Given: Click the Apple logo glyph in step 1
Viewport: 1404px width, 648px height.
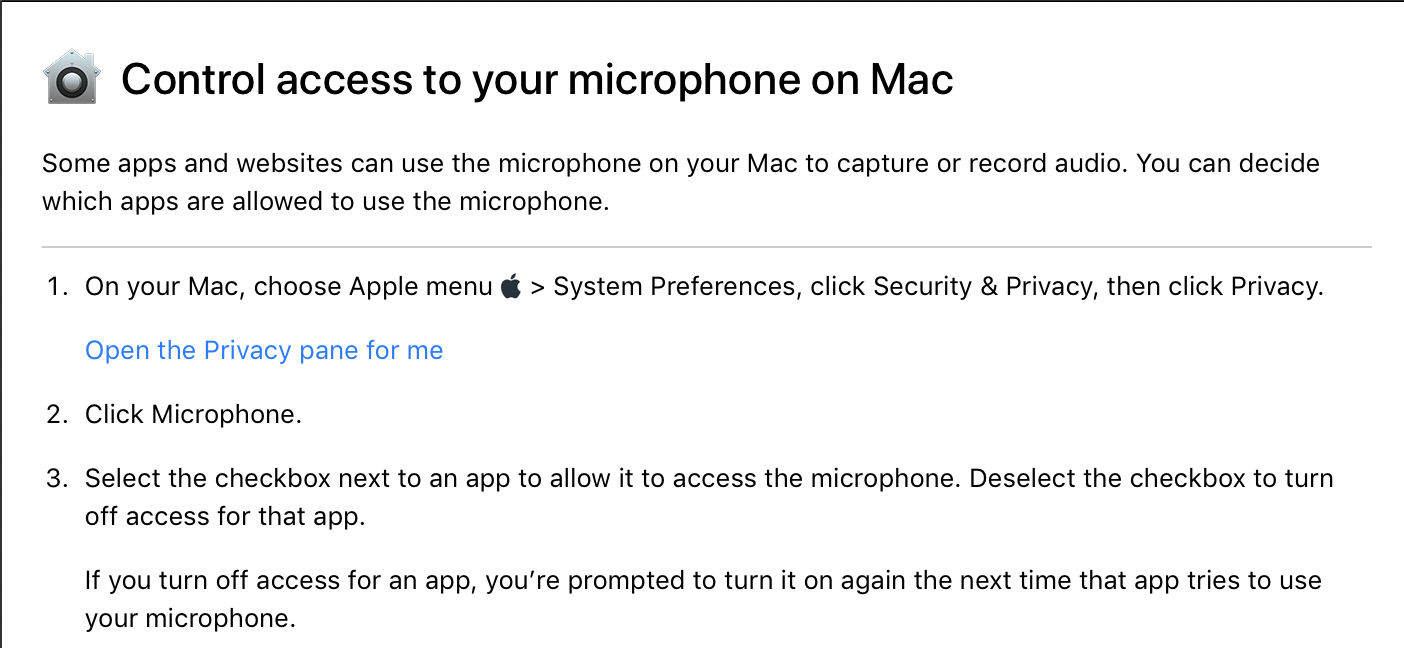Looking at the screenshot, I should pyautogui.click(x=511, y=288).
